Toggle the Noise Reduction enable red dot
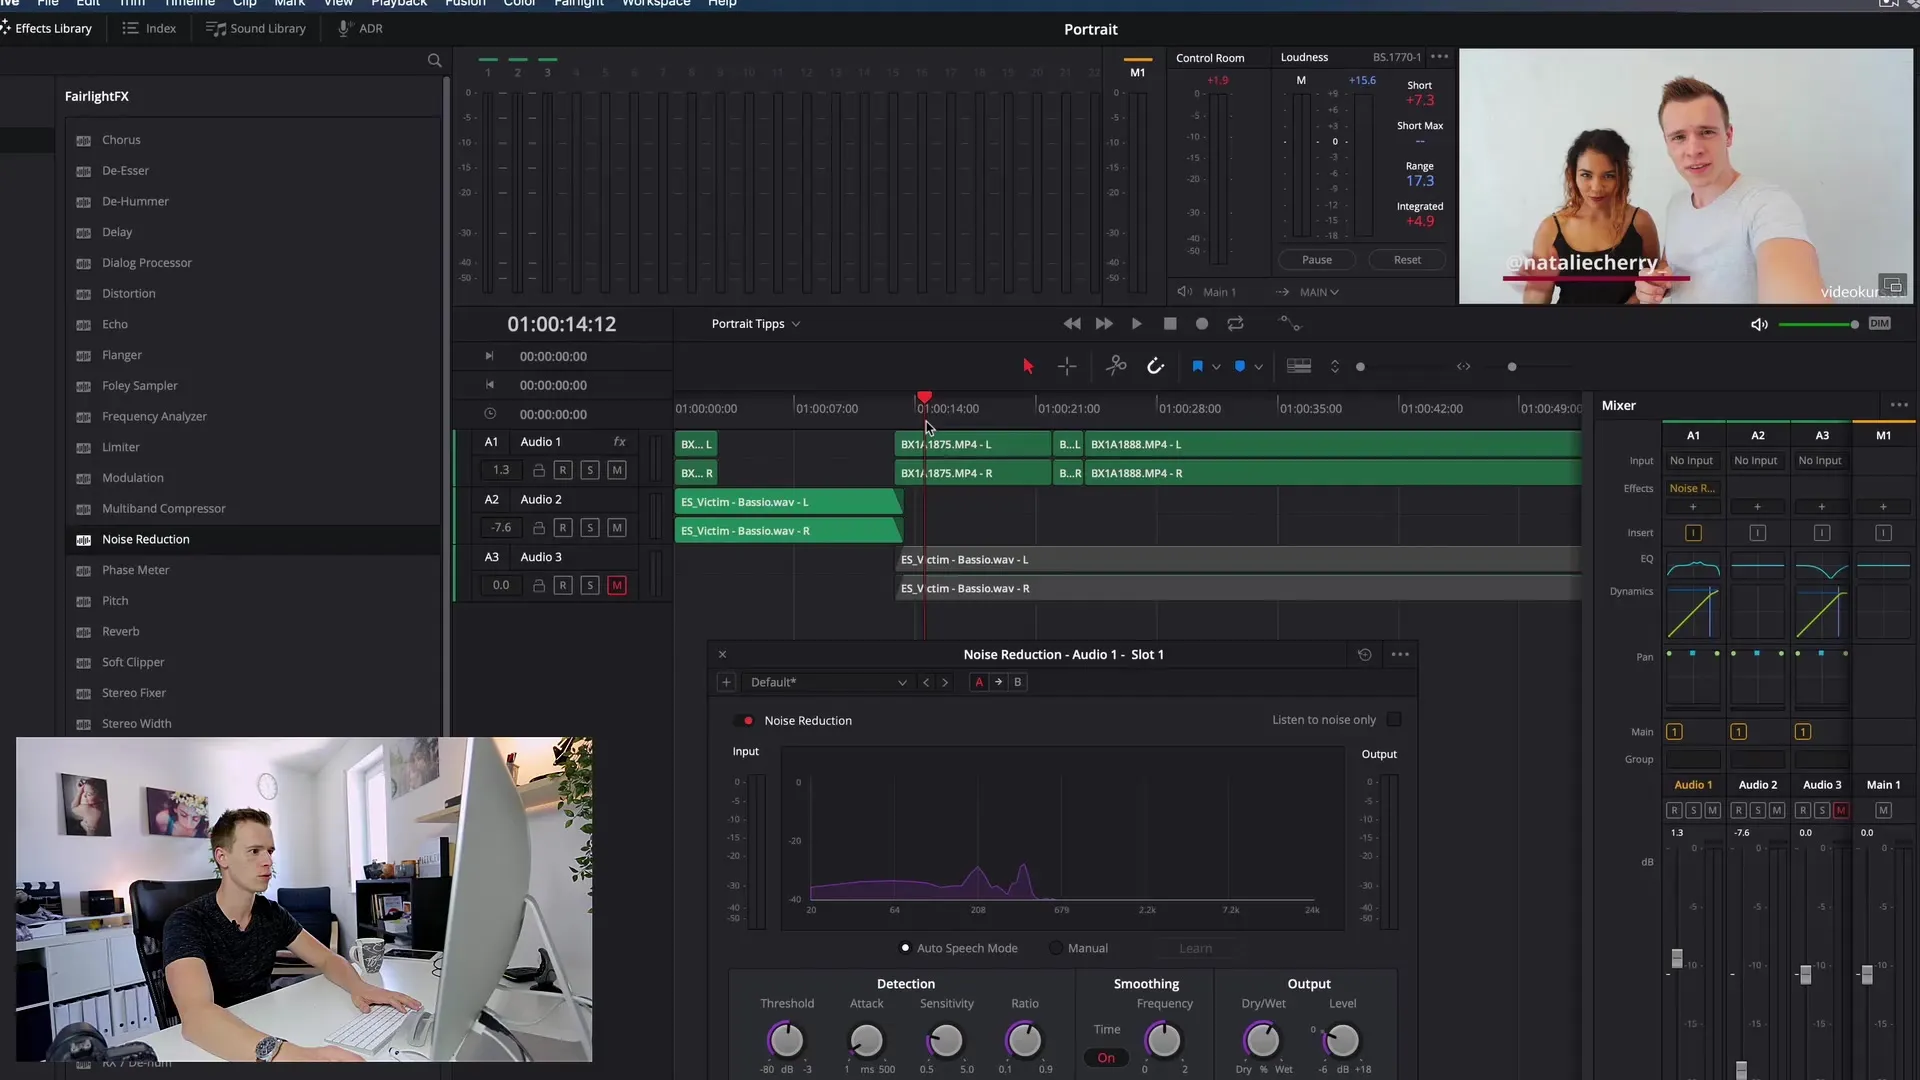The image size is (1920, 1080). pos(748,721)
